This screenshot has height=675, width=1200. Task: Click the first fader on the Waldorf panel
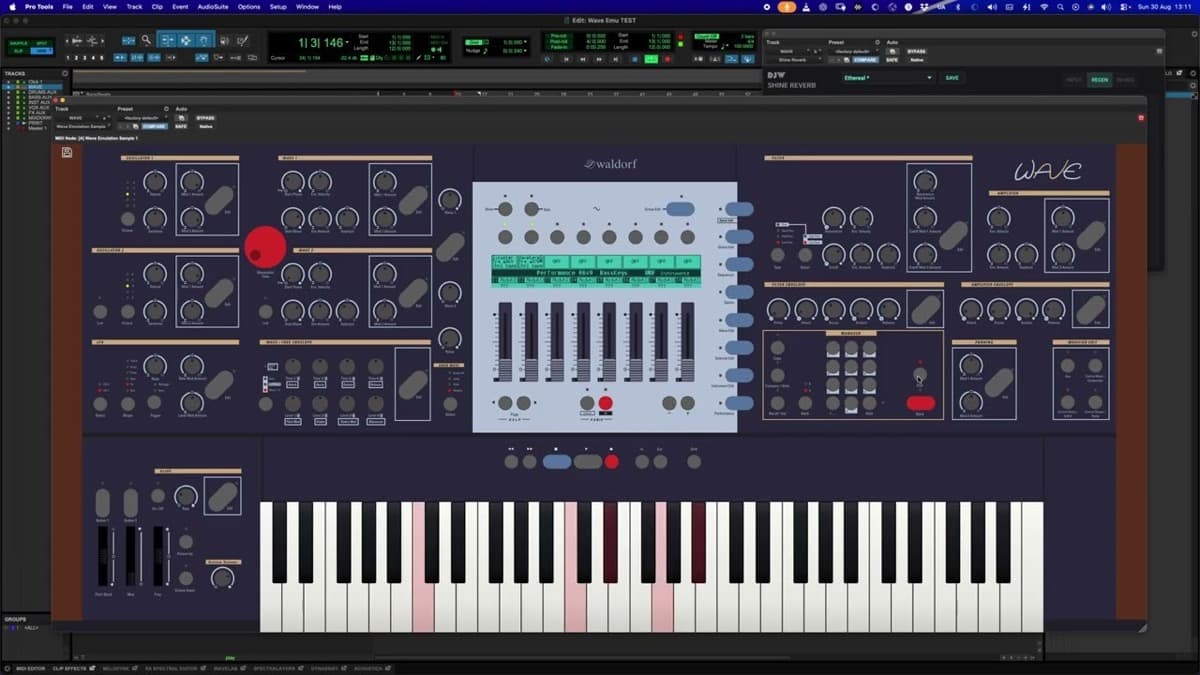click(x=505, y=342)
